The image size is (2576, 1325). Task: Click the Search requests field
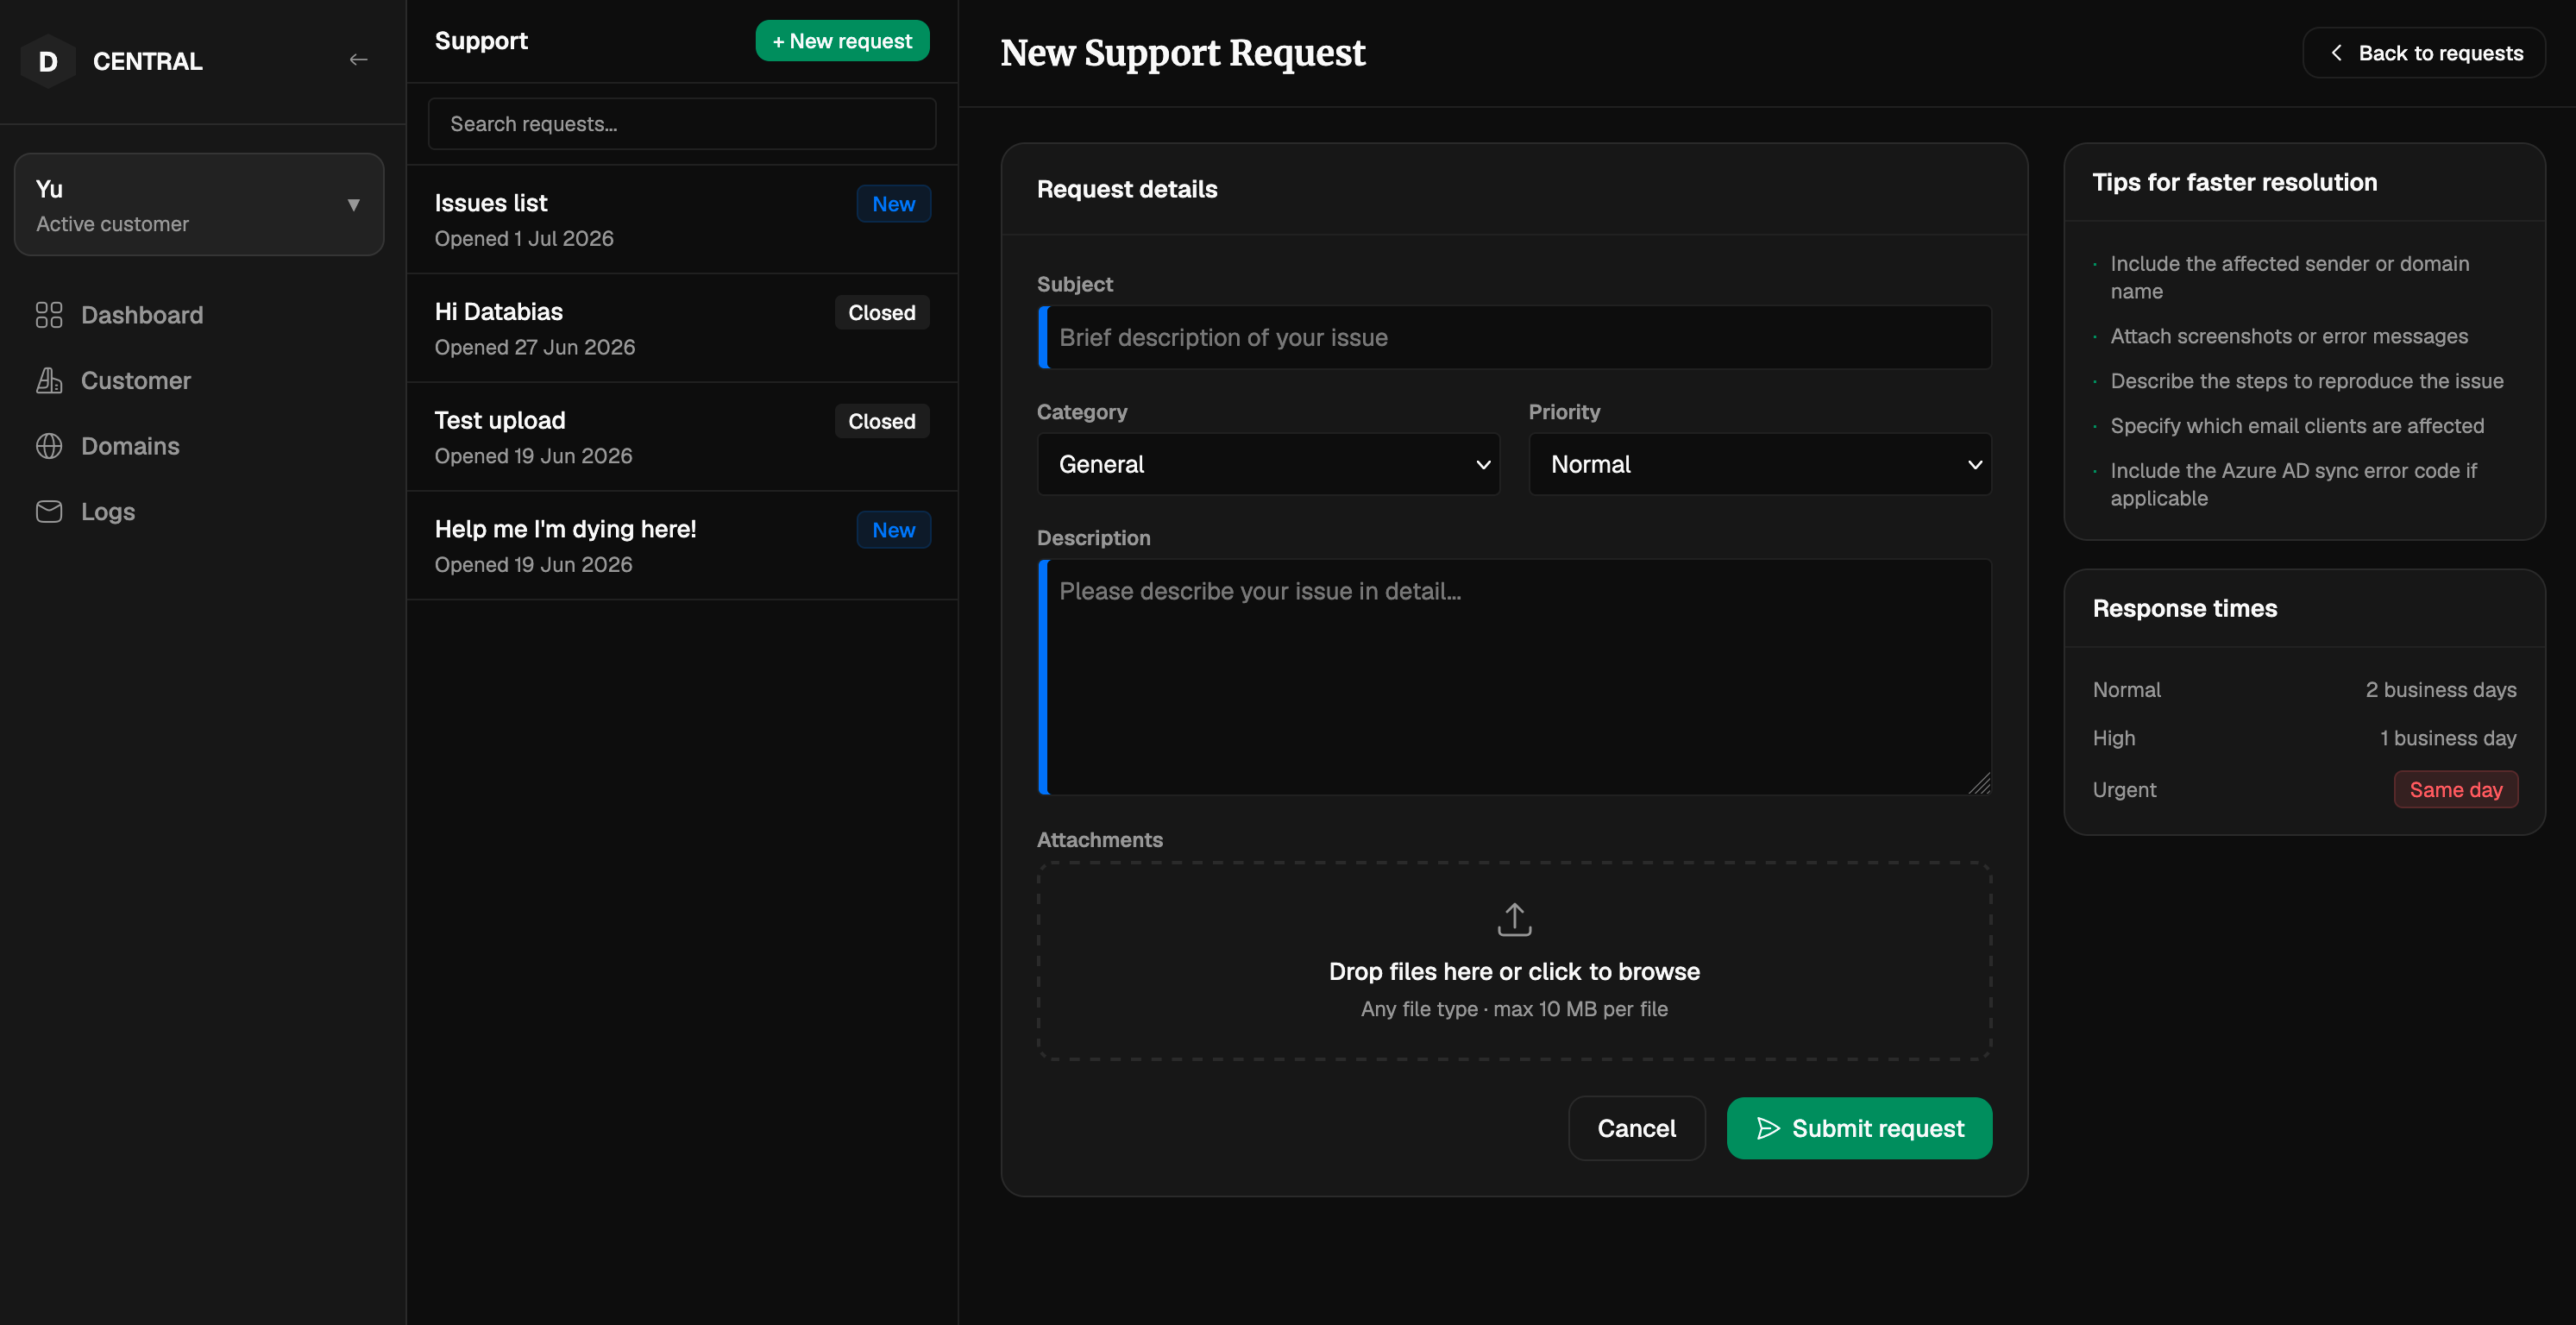click(x=682, y=124)
